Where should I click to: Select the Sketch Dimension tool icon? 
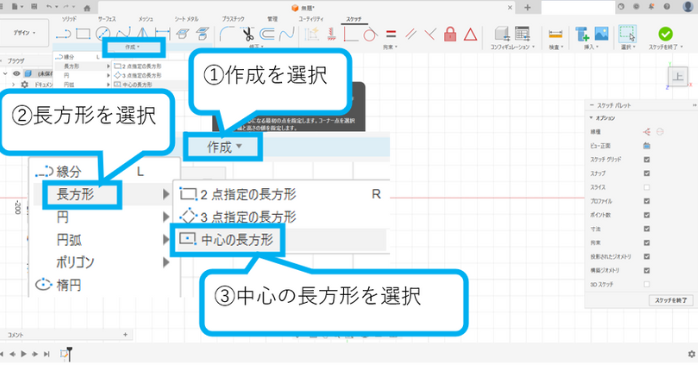point(163,34)
